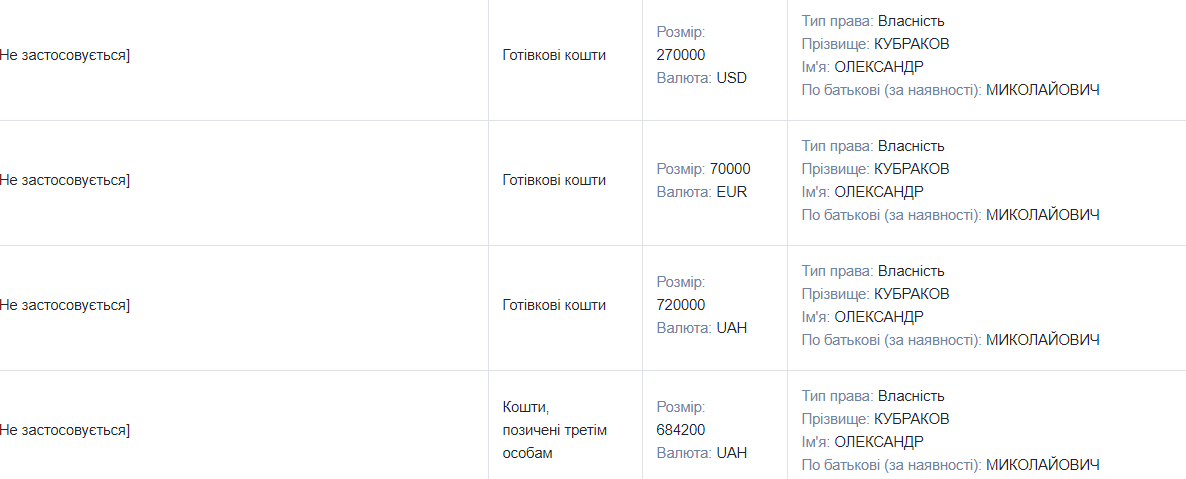Select МИКОЛАЙОВИЧ in the 720000 row
Viewport: 1186px width, 479px height.
pyautogui.click(x=1043, y=340)
